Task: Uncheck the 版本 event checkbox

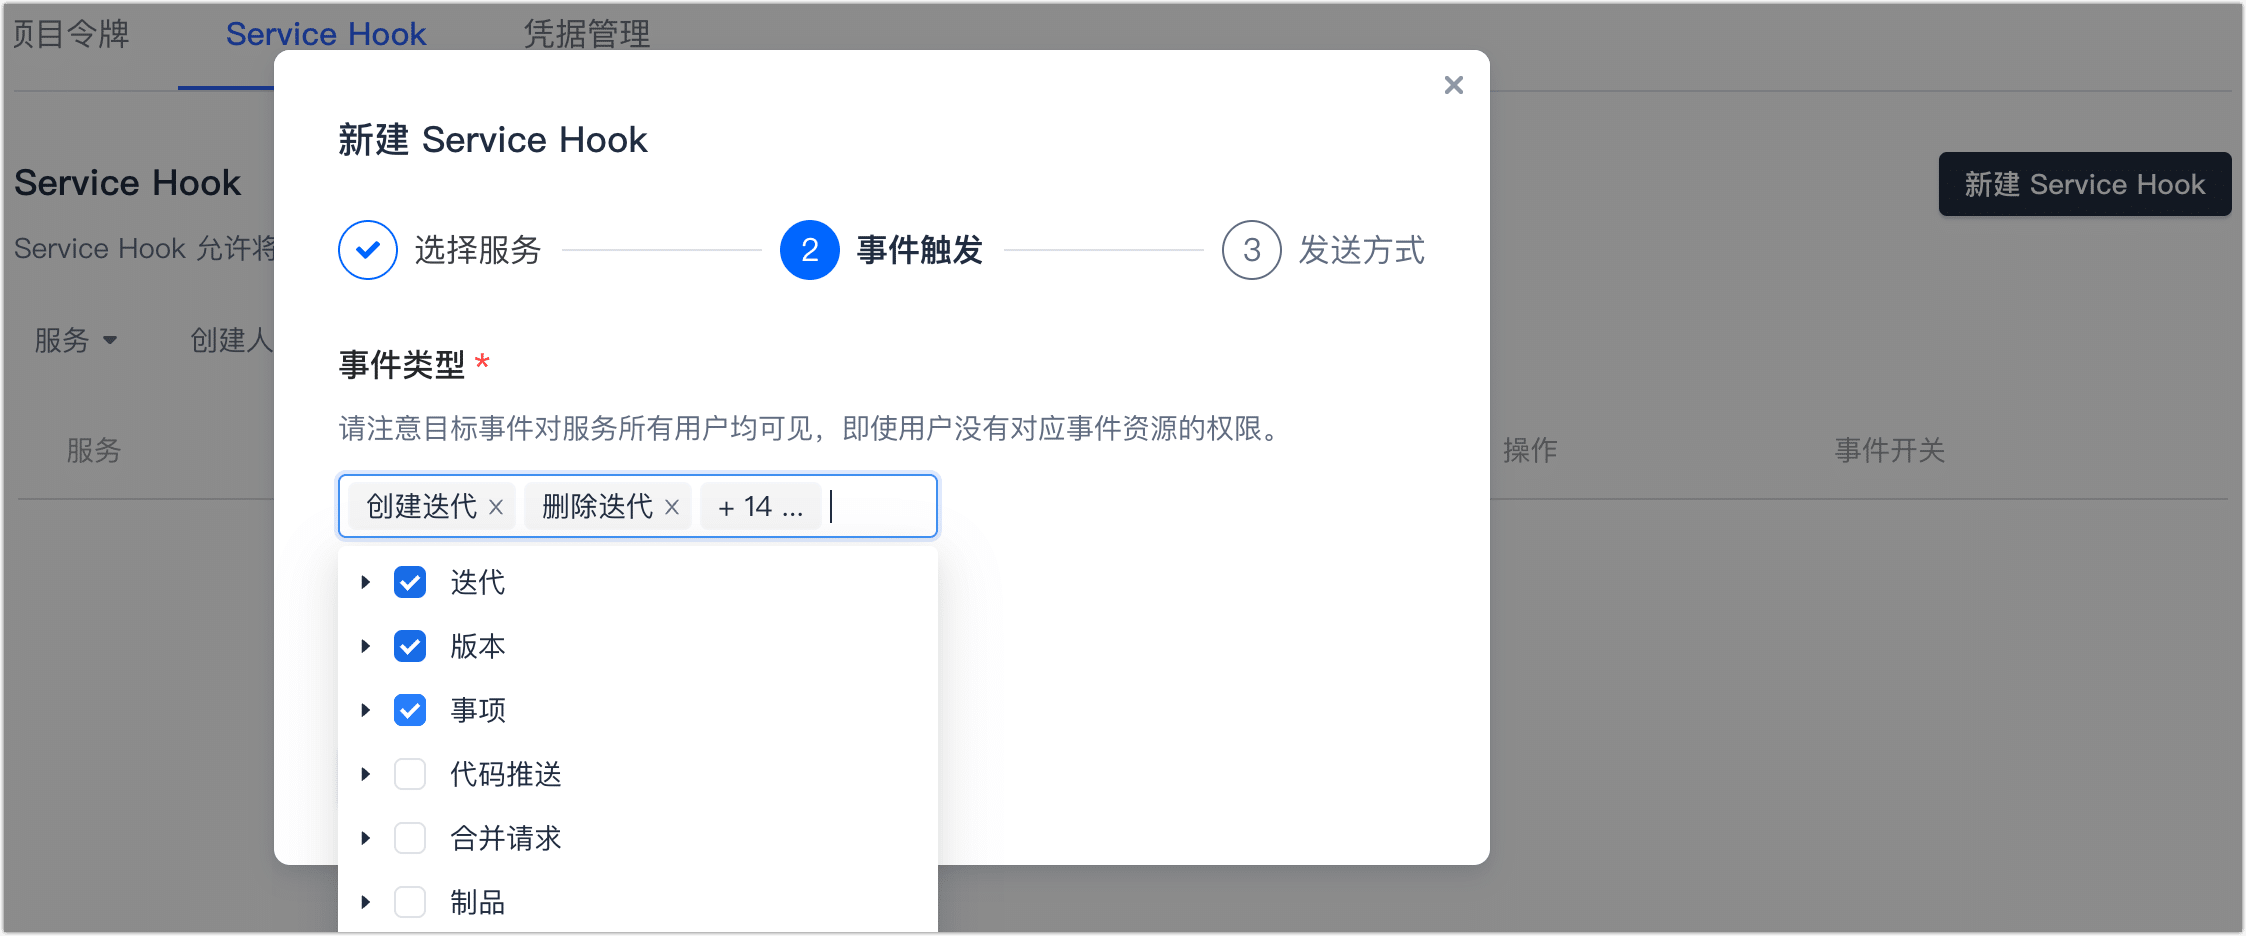Action: click(x=409, y=646)
